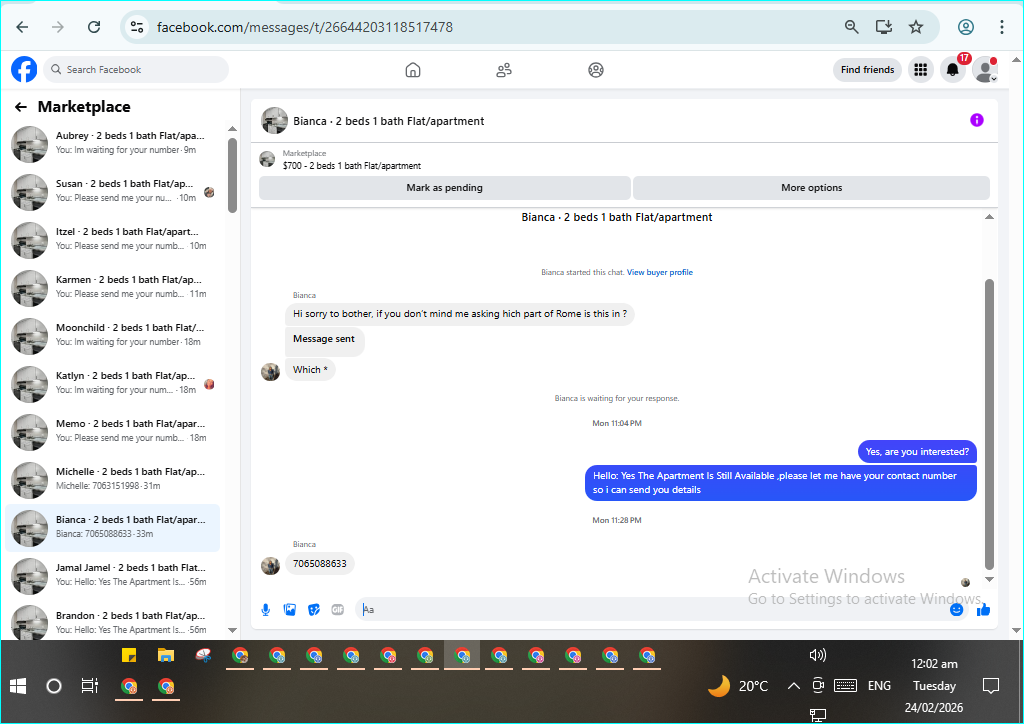The width and height of the screenshot is (1024, 724).
Task: Open View buyer profile link
Action: [660, 272]
